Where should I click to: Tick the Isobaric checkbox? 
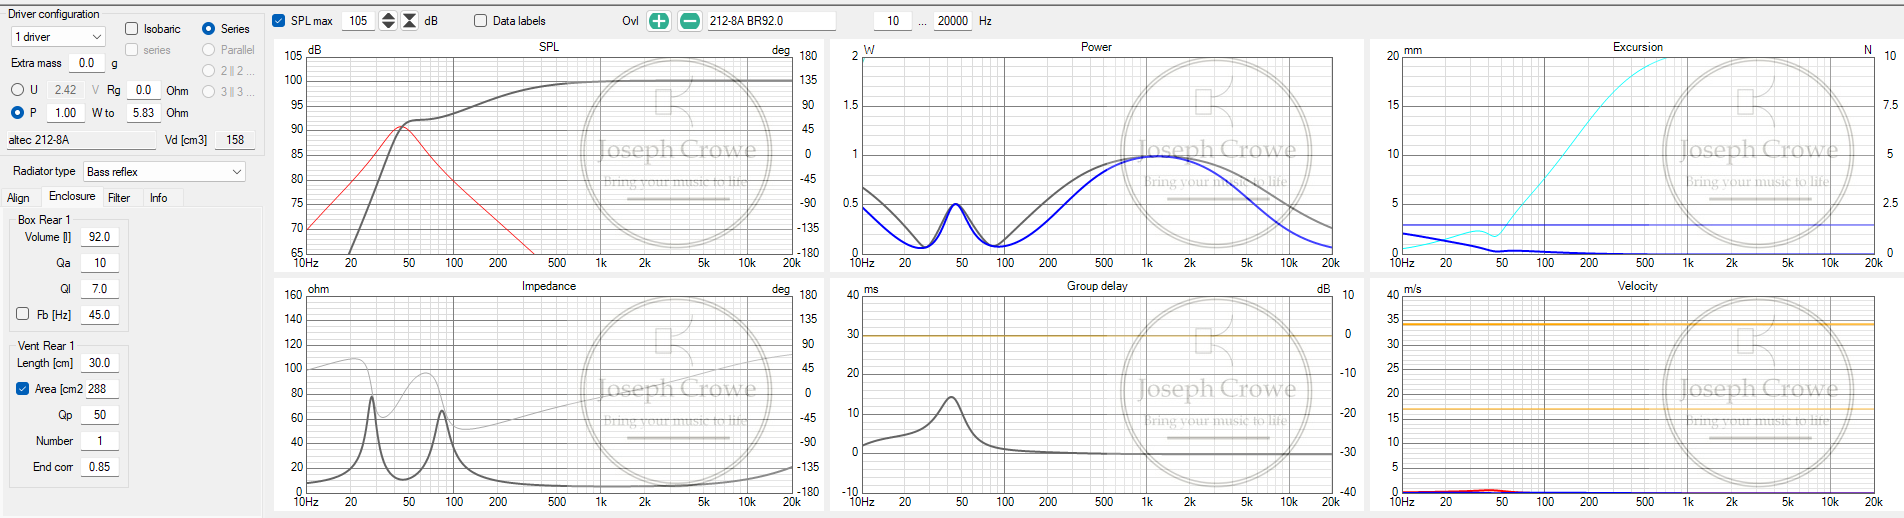pos(132,29)
